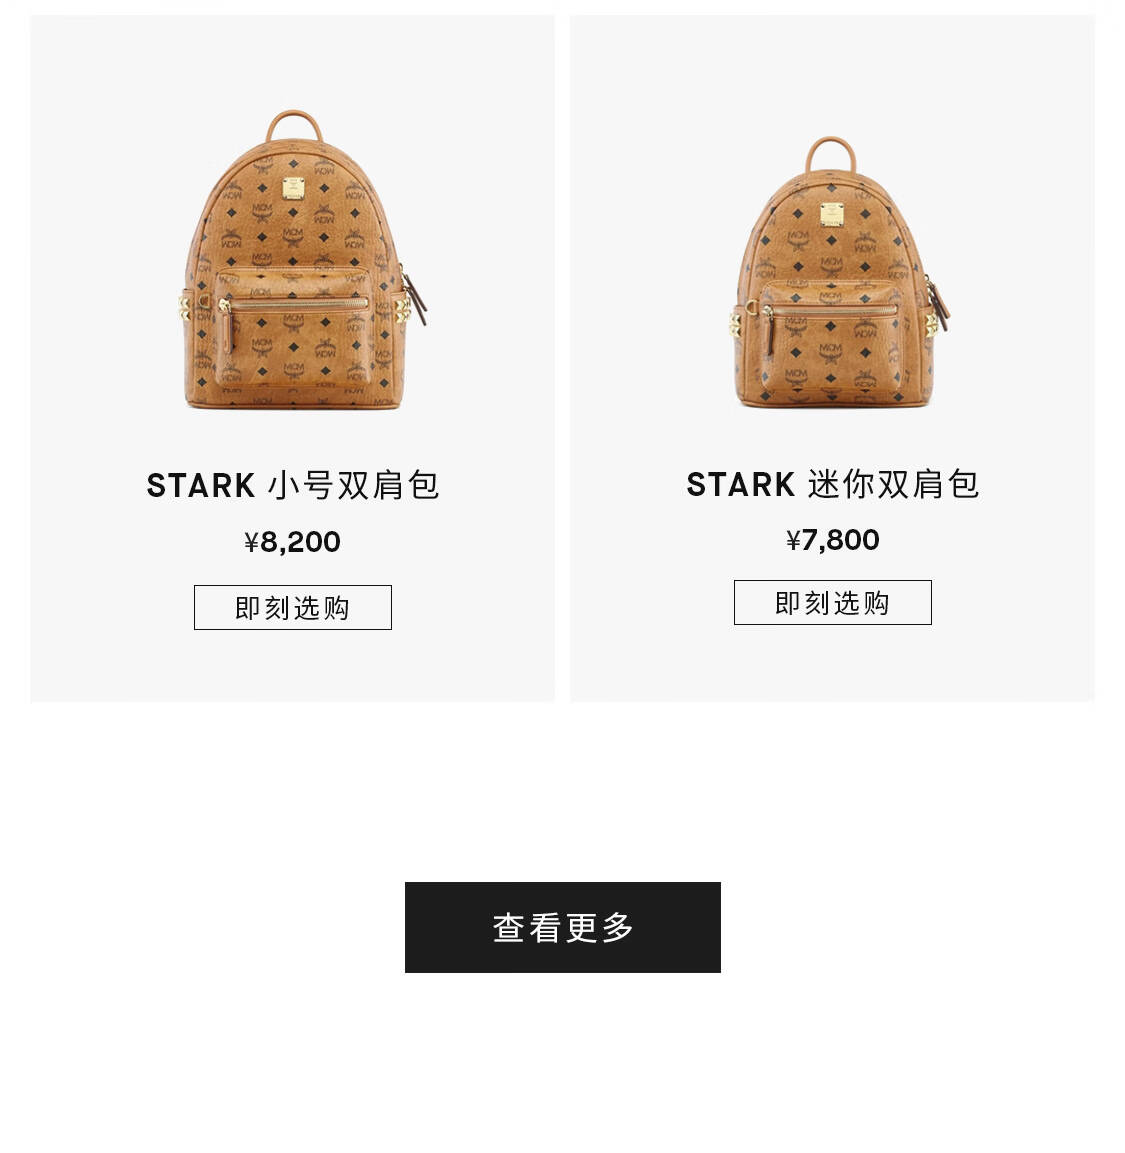This screenshot has width=1125, height=1153.
Task: Click the side zipper pull on 迷你 backpack
Action: [939, 303]
